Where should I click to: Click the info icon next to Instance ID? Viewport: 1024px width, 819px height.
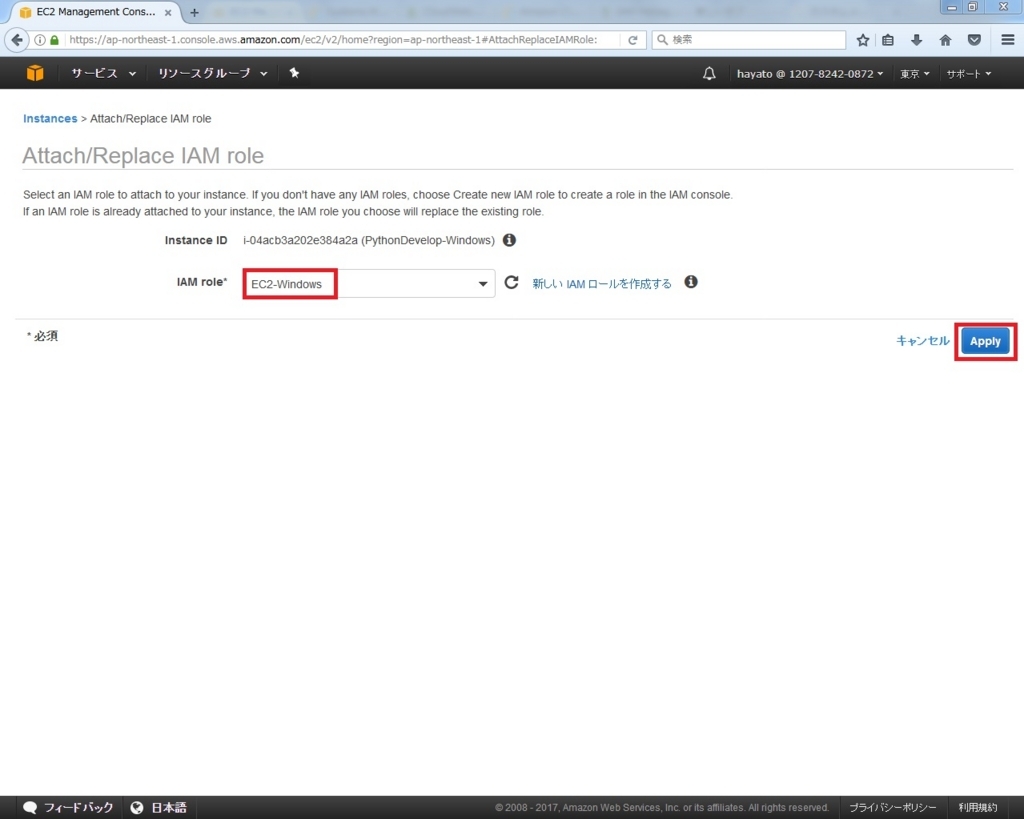point(509,240)
